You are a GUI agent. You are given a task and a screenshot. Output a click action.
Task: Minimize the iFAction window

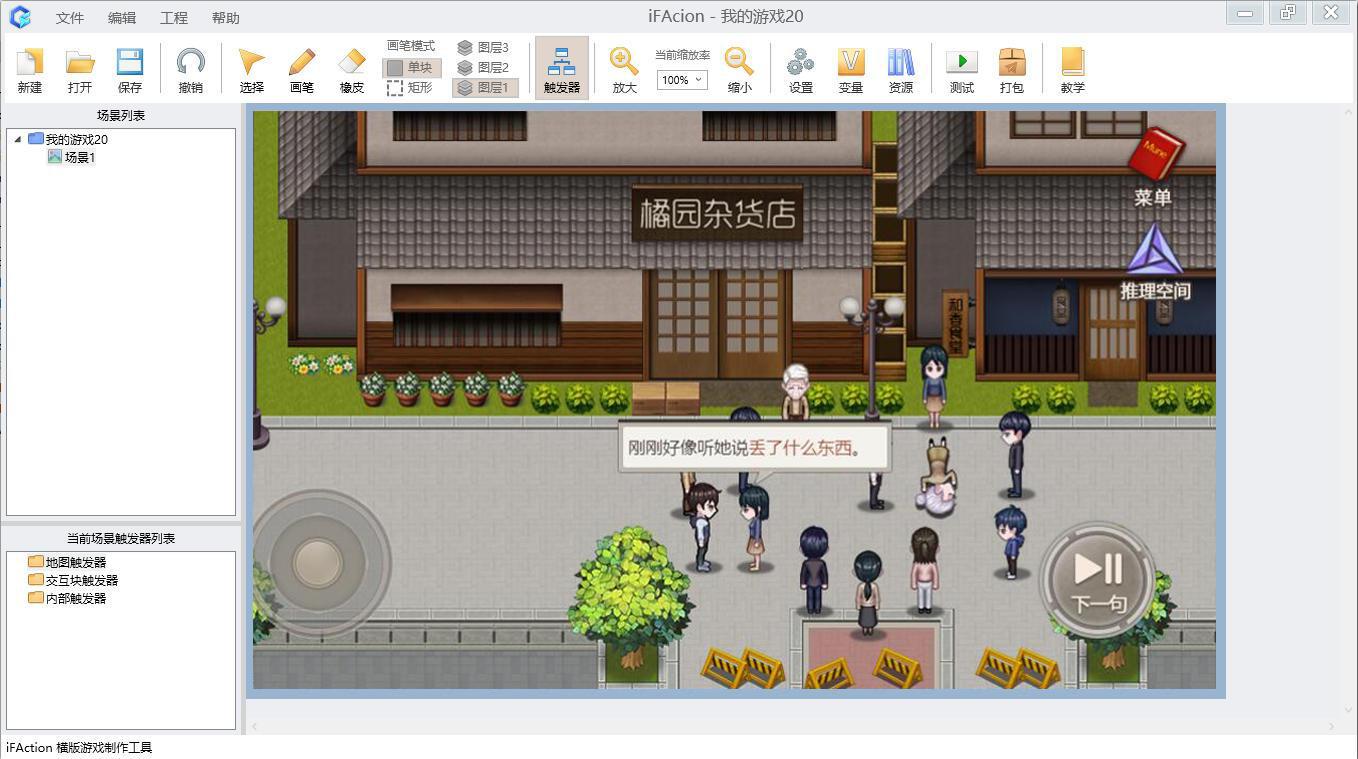[1245, 13]
